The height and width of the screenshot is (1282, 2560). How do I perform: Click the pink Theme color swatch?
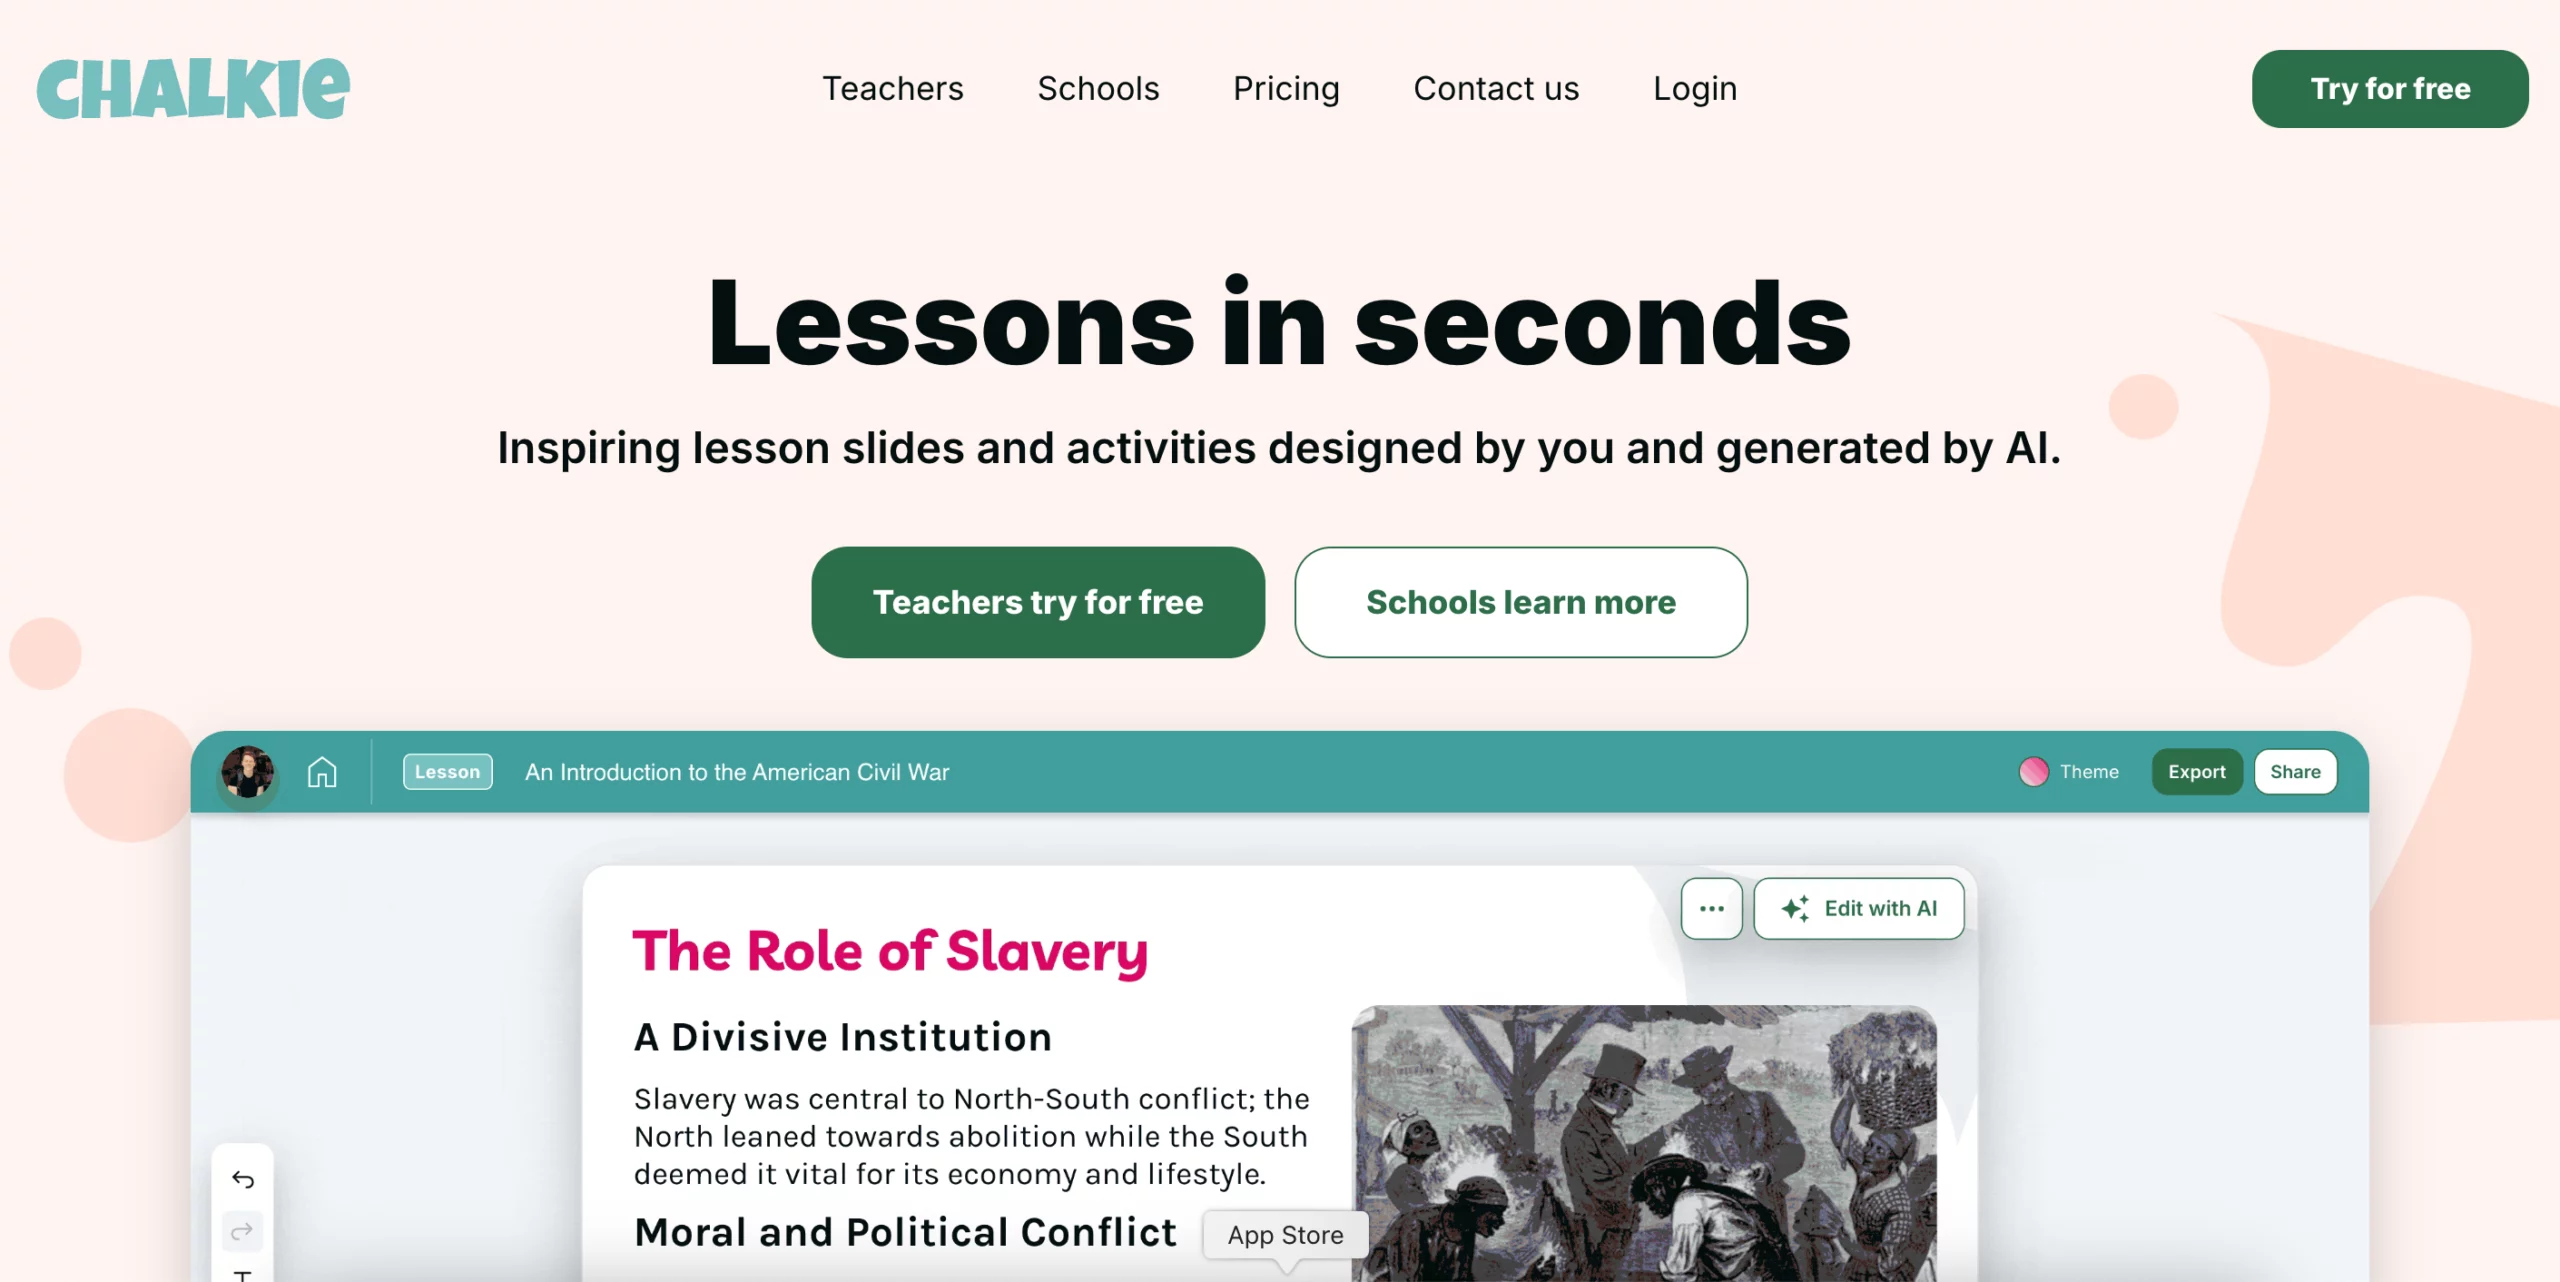click(2033, 772)
